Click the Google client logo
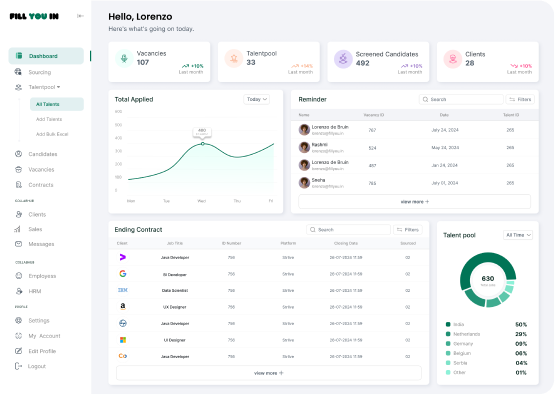The image size is (555, 395). [x=123, y=274]
